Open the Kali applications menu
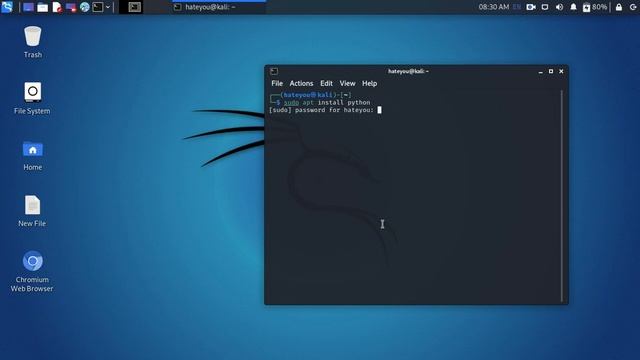The image size is (640, 360). click(x=7, y=7)
